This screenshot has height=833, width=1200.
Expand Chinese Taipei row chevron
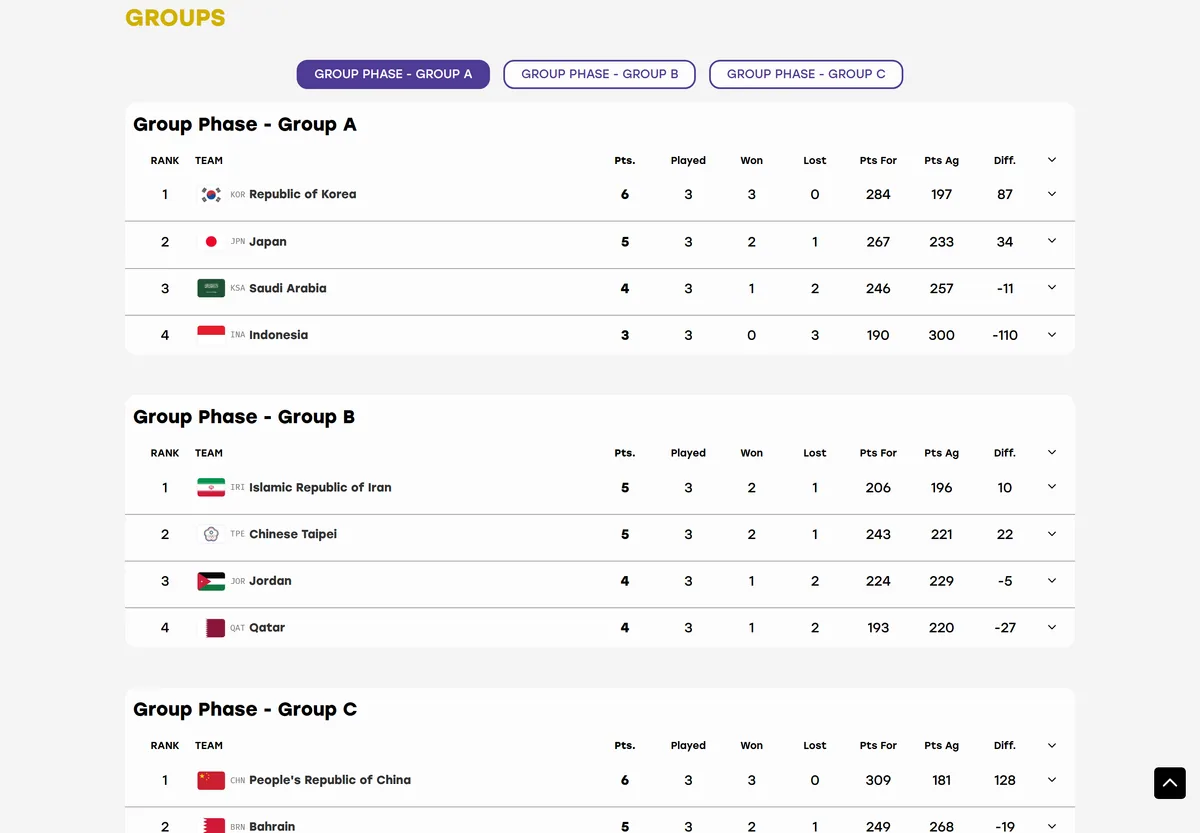[x=1052, y=534]
